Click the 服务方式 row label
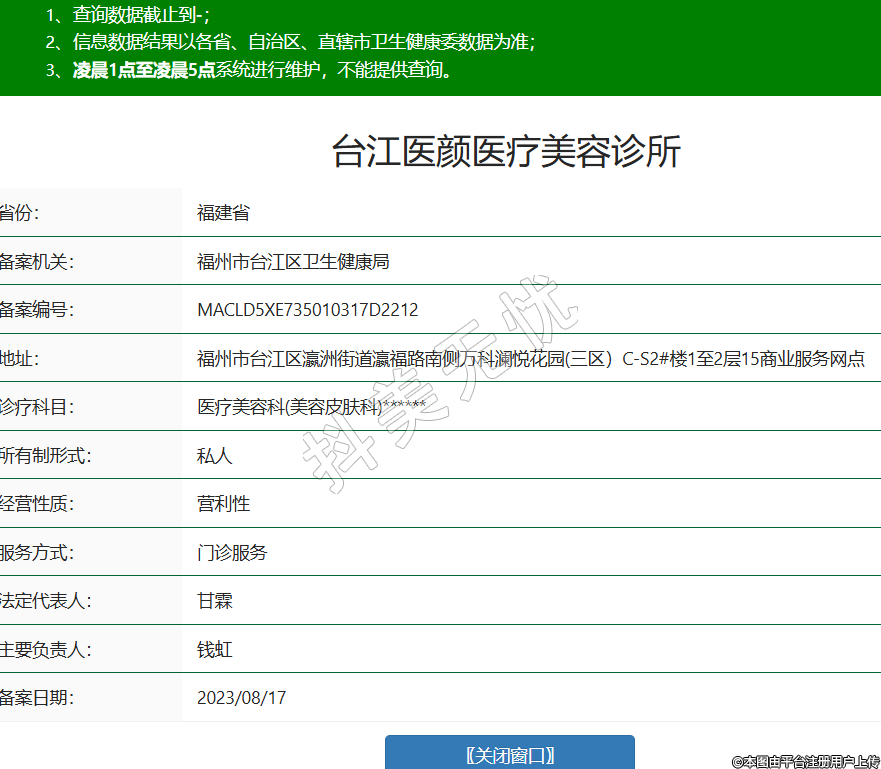Image resolution: width=881 pixels, height=769 pixels. coord(37,553)
